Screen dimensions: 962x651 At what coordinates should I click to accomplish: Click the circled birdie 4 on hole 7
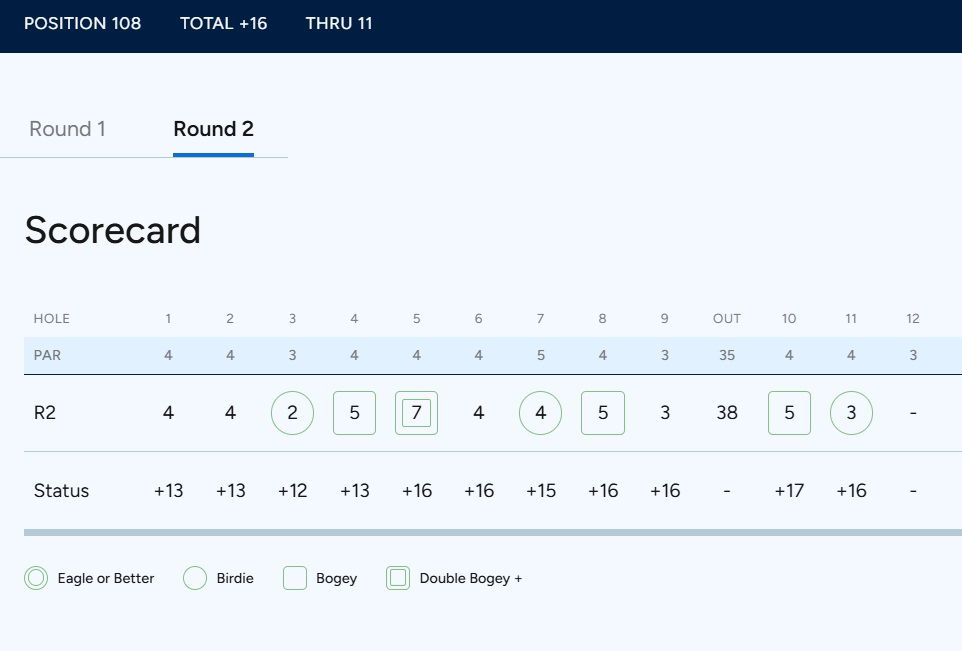(x=540, y=413)
